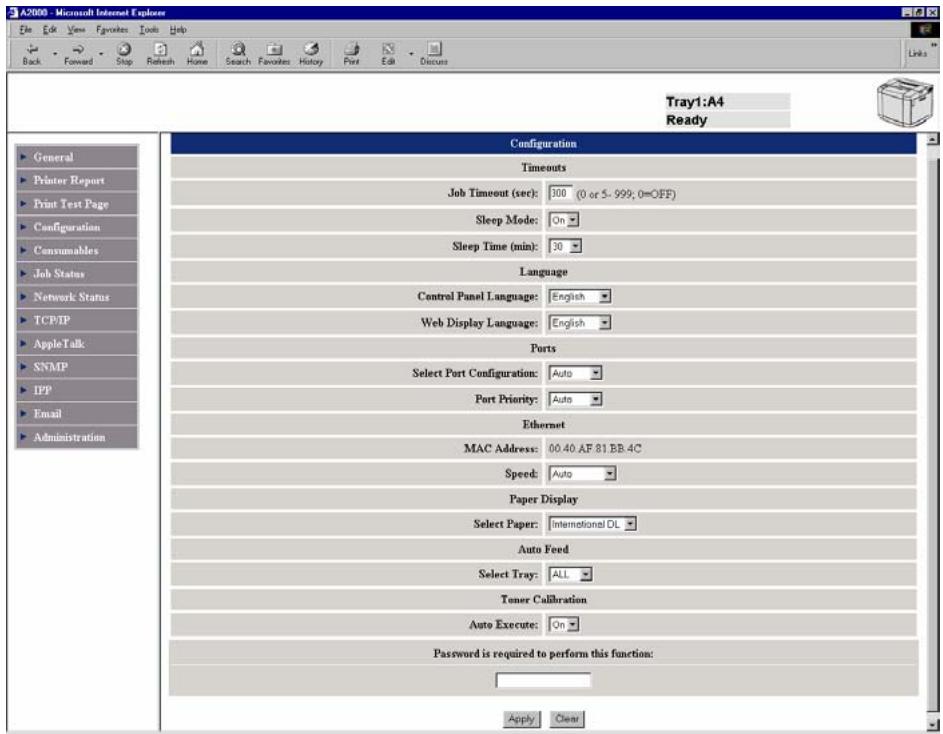Click the Job Timeout input field
Image resolution: width=943 pixels, height=734 pixels.
pos(560,193)
